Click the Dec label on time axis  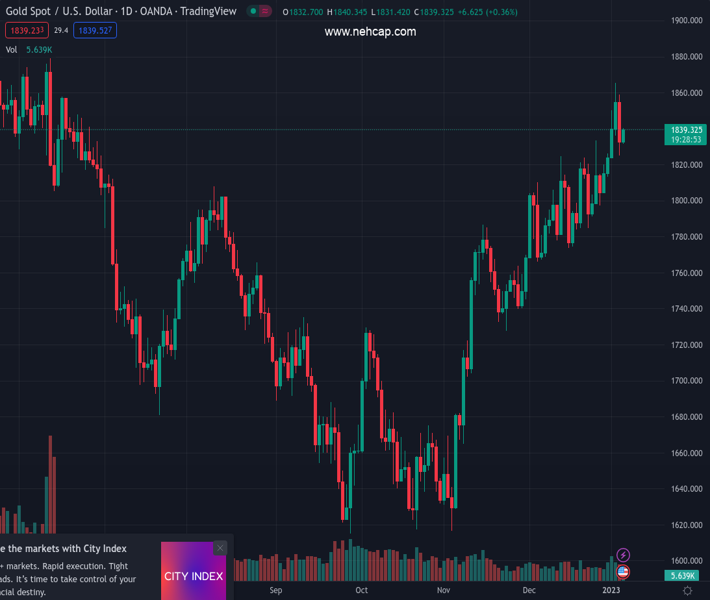coord(529,591)
